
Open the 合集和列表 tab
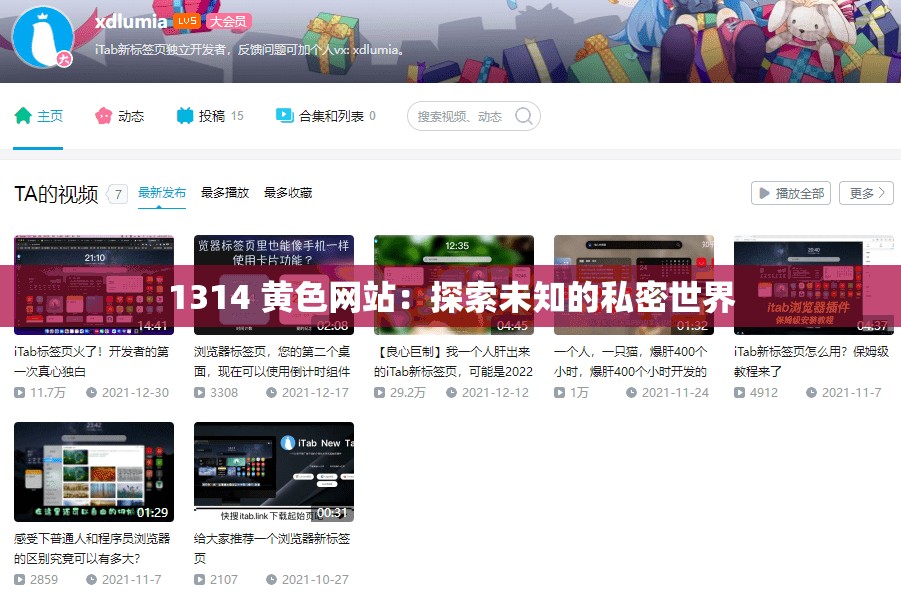point(317,116)
